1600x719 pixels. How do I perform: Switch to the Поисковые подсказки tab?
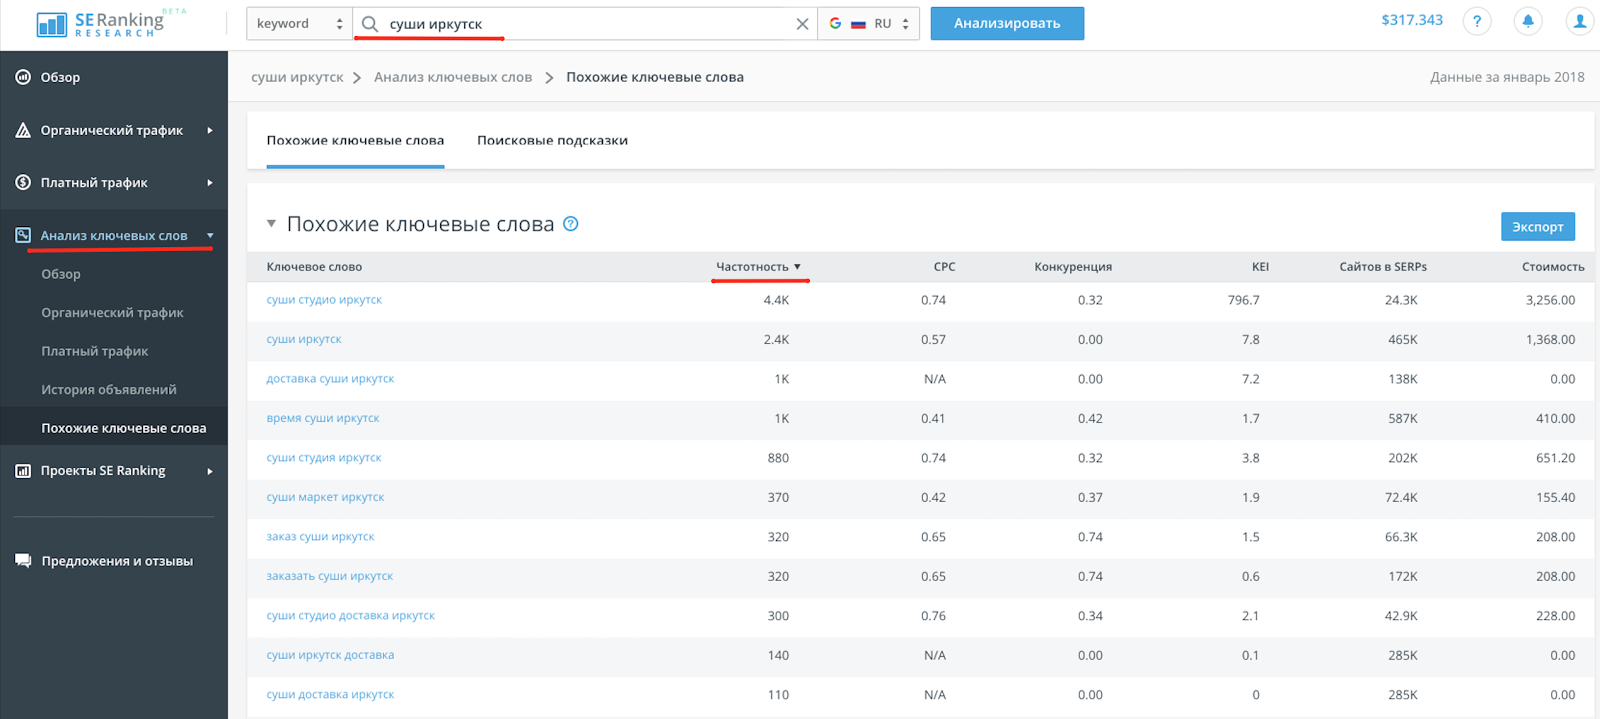coord(552,140)
